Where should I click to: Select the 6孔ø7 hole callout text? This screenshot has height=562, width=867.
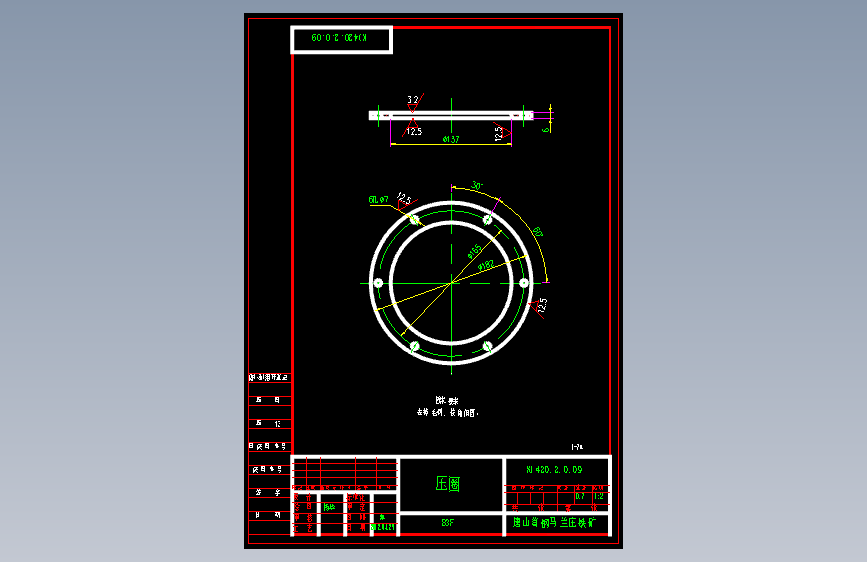379,200
